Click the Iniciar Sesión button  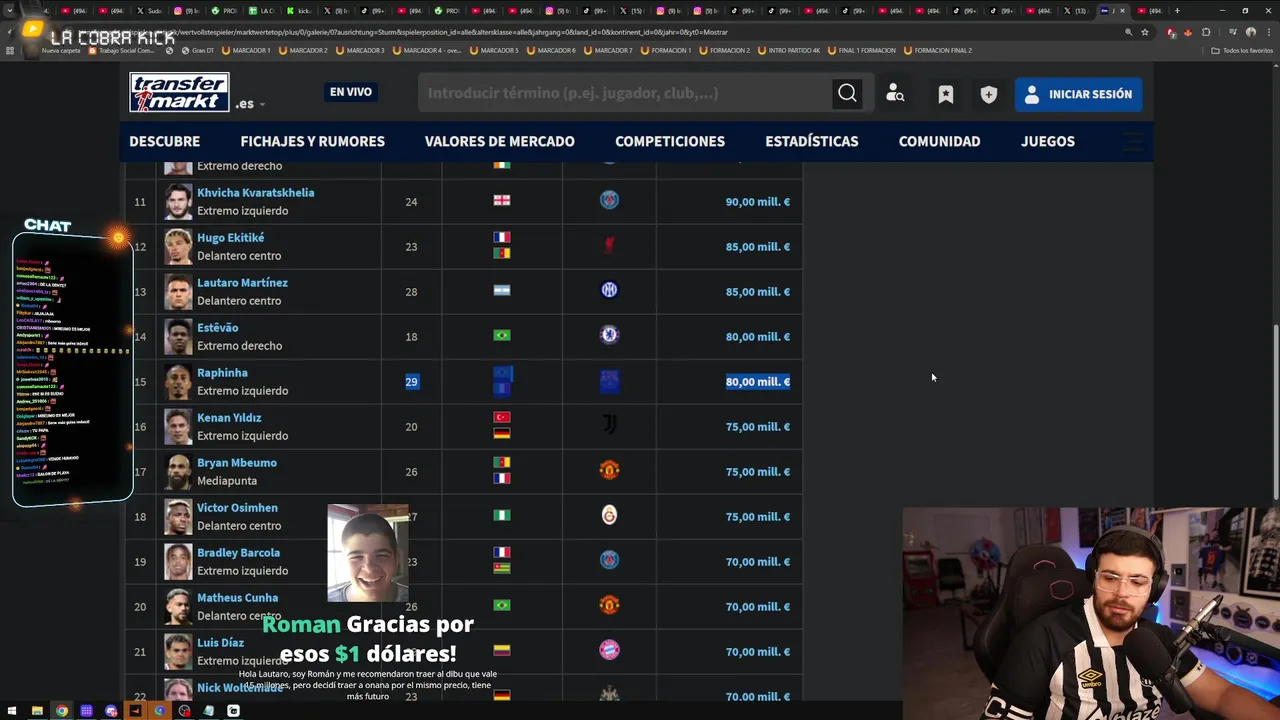point(1078,94)
